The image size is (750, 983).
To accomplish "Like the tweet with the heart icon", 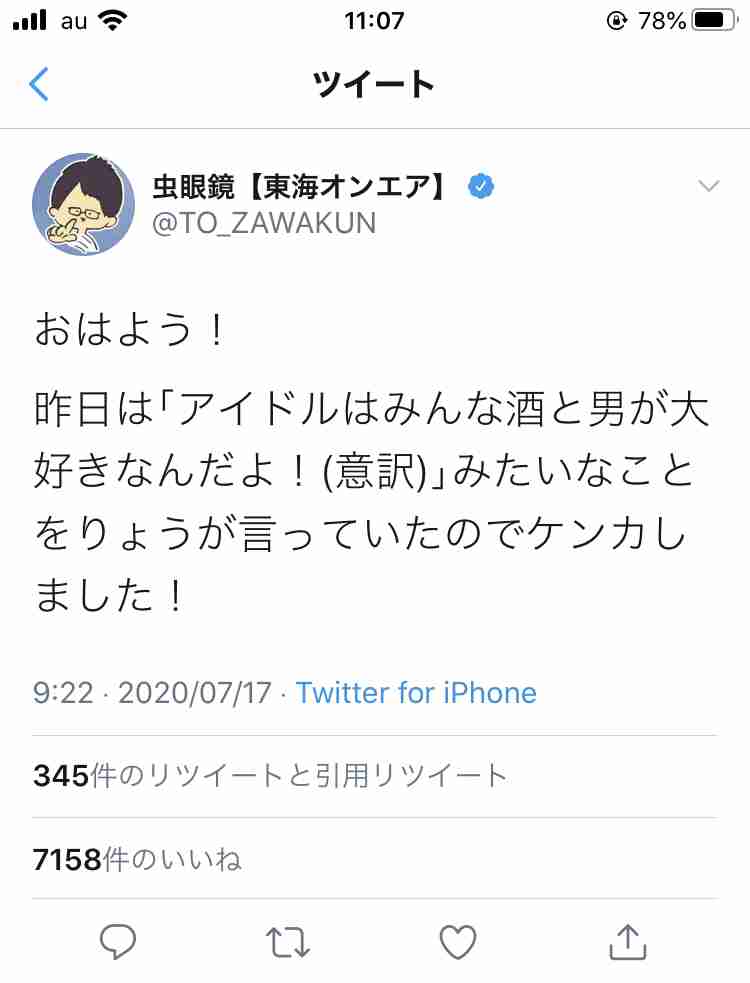I will click(x=458, y=942).
